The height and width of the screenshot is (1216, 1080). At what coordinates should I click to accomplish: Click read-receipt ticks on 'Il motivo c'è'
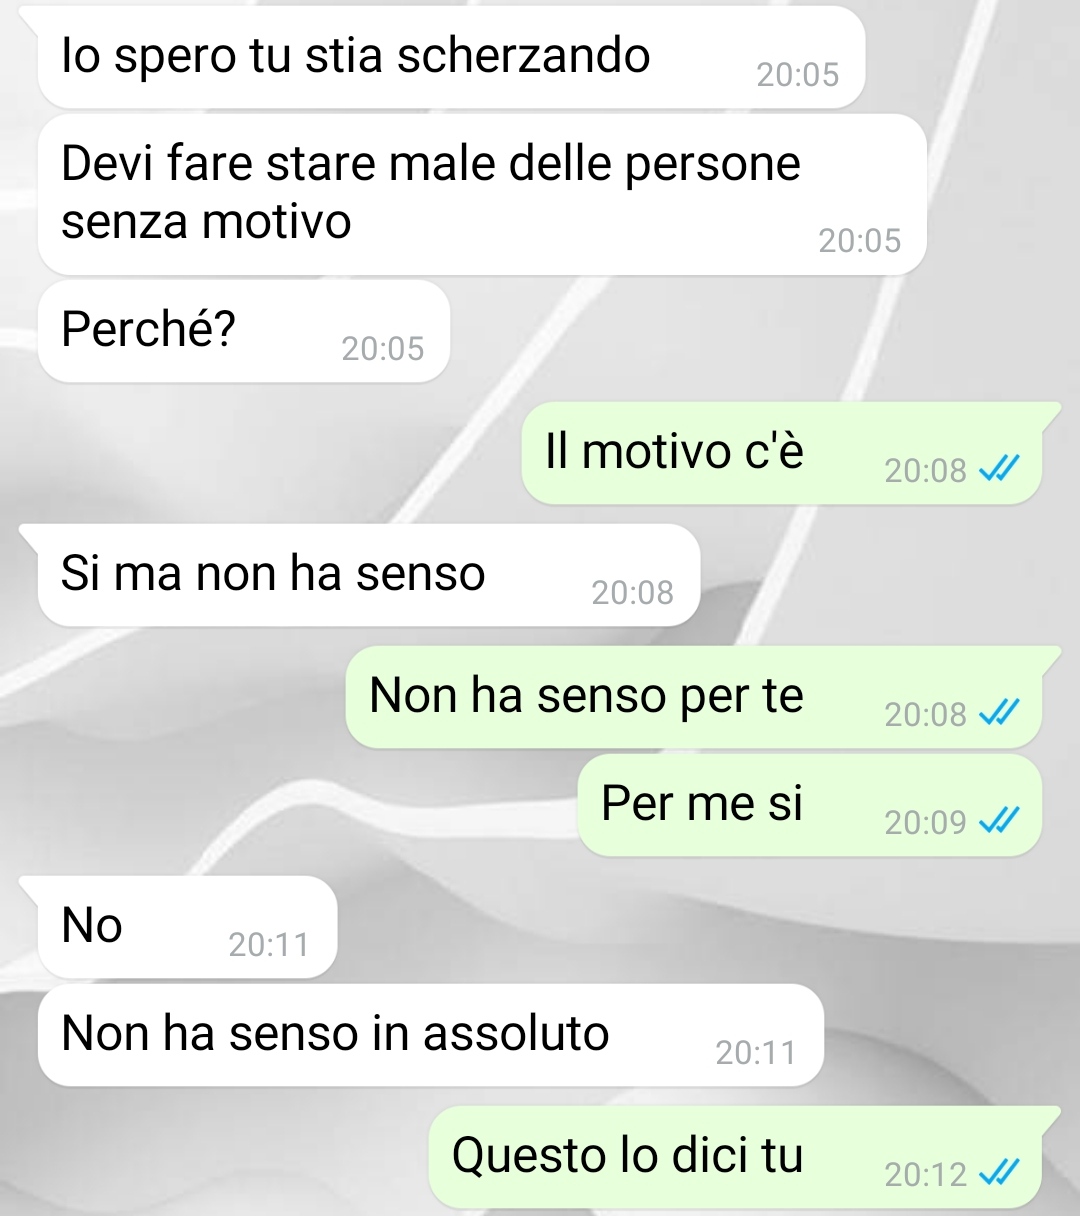tap(998, 469)
